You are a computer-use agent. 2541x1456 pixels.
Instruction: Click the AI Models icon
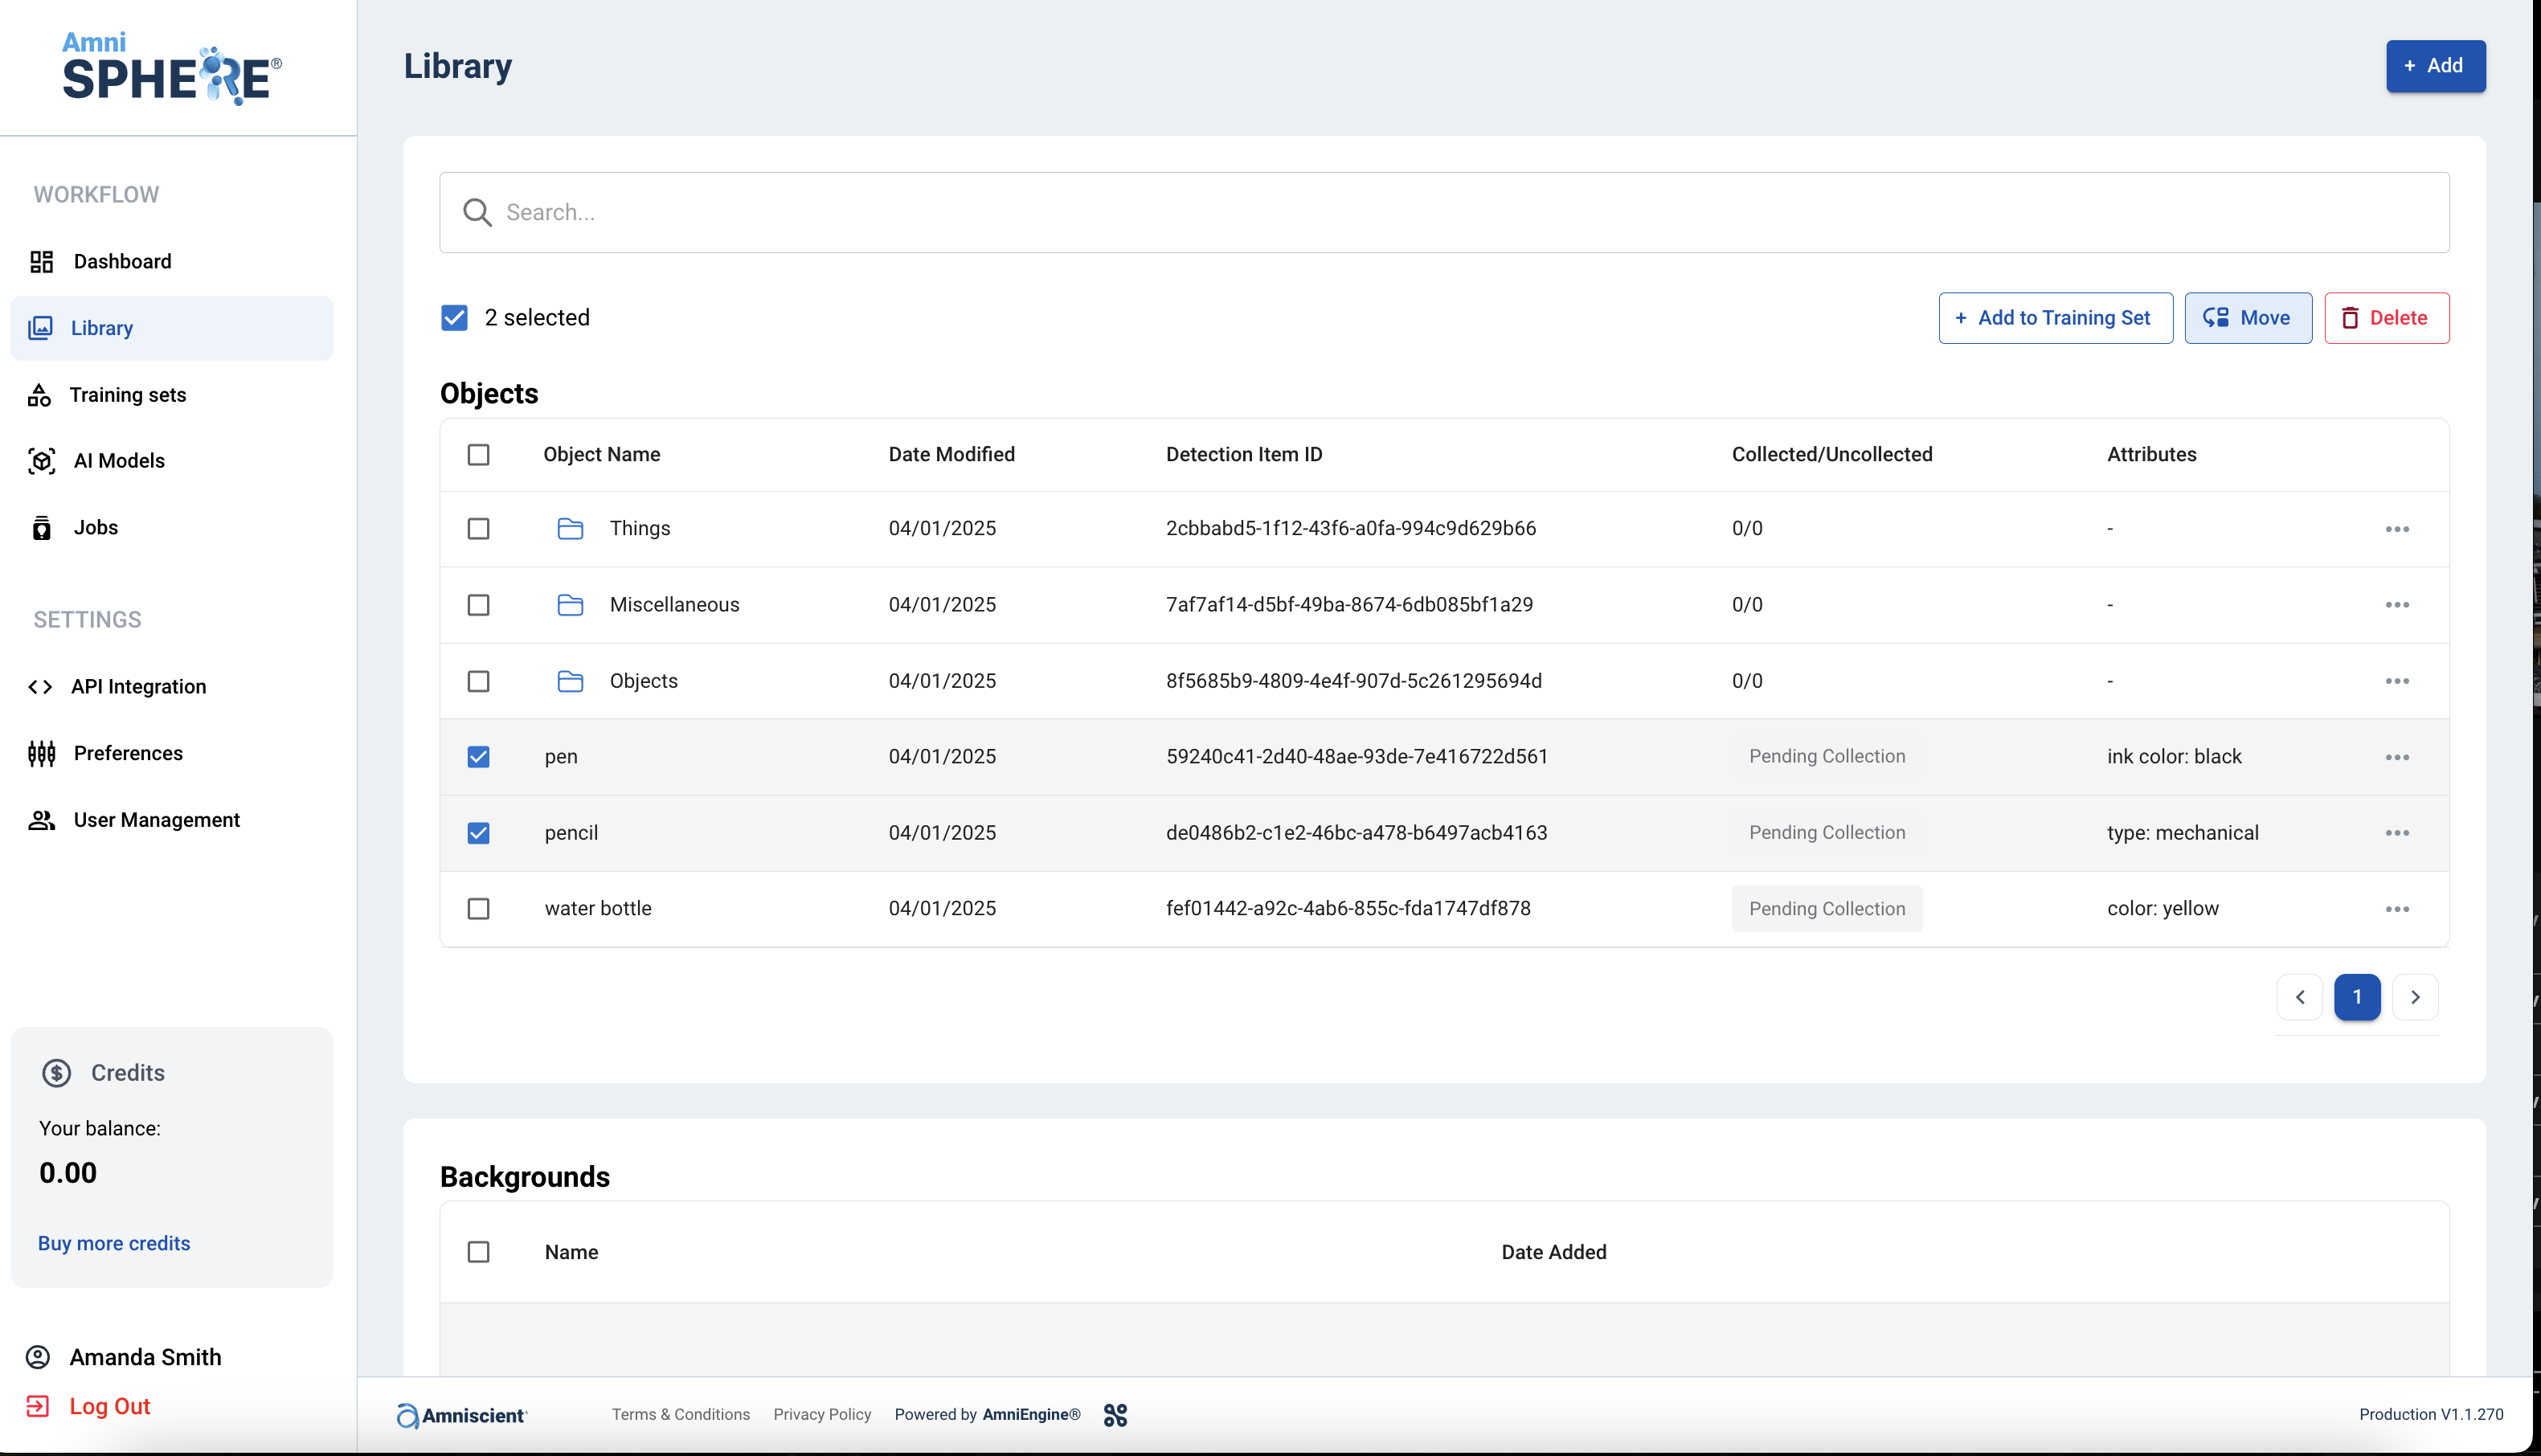click(41, 461)
